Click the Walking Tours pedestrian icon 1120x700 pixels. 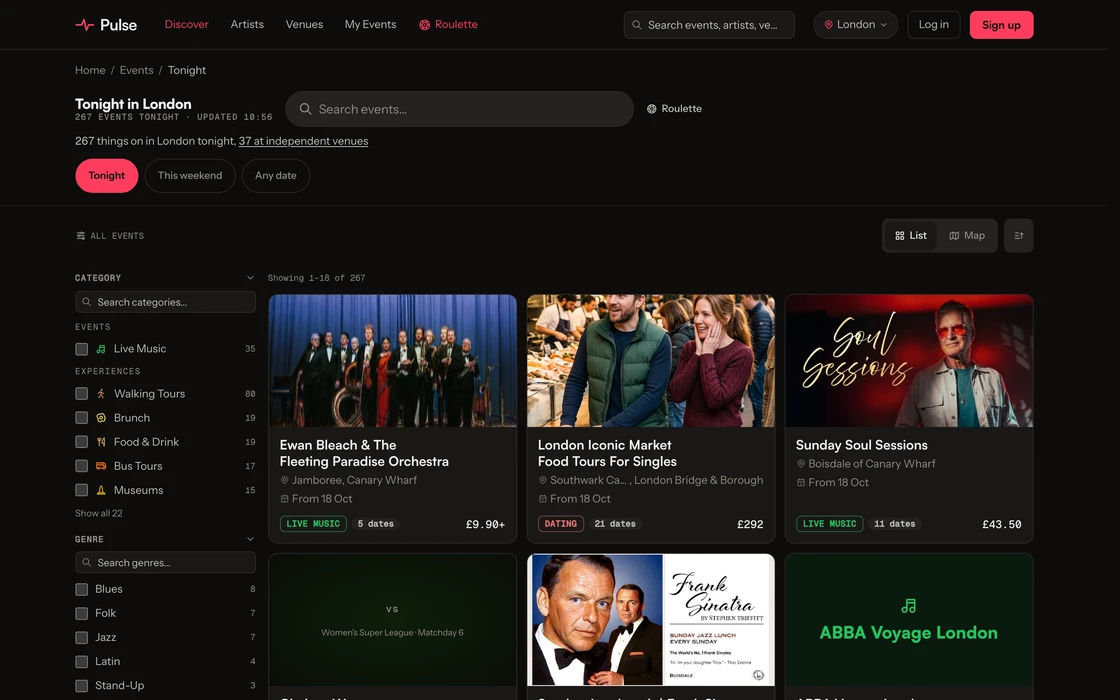point(101,394)
